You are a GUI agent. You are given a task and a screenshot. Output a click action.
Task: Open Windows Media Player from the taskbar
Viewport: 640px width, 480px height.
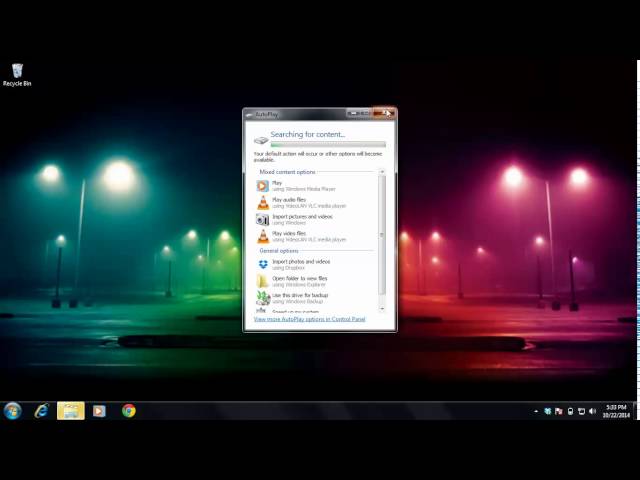(99, 411)
